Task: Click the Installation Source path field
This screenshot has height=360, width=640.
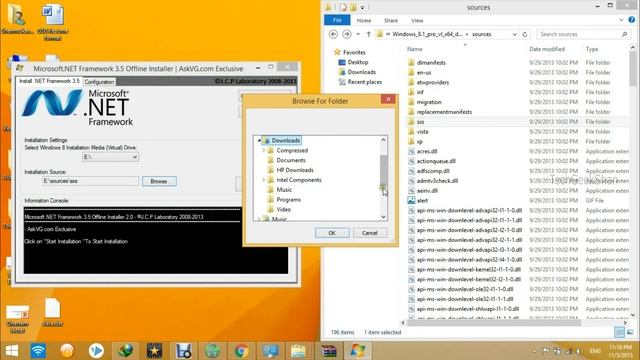Action: coord(90,181)
